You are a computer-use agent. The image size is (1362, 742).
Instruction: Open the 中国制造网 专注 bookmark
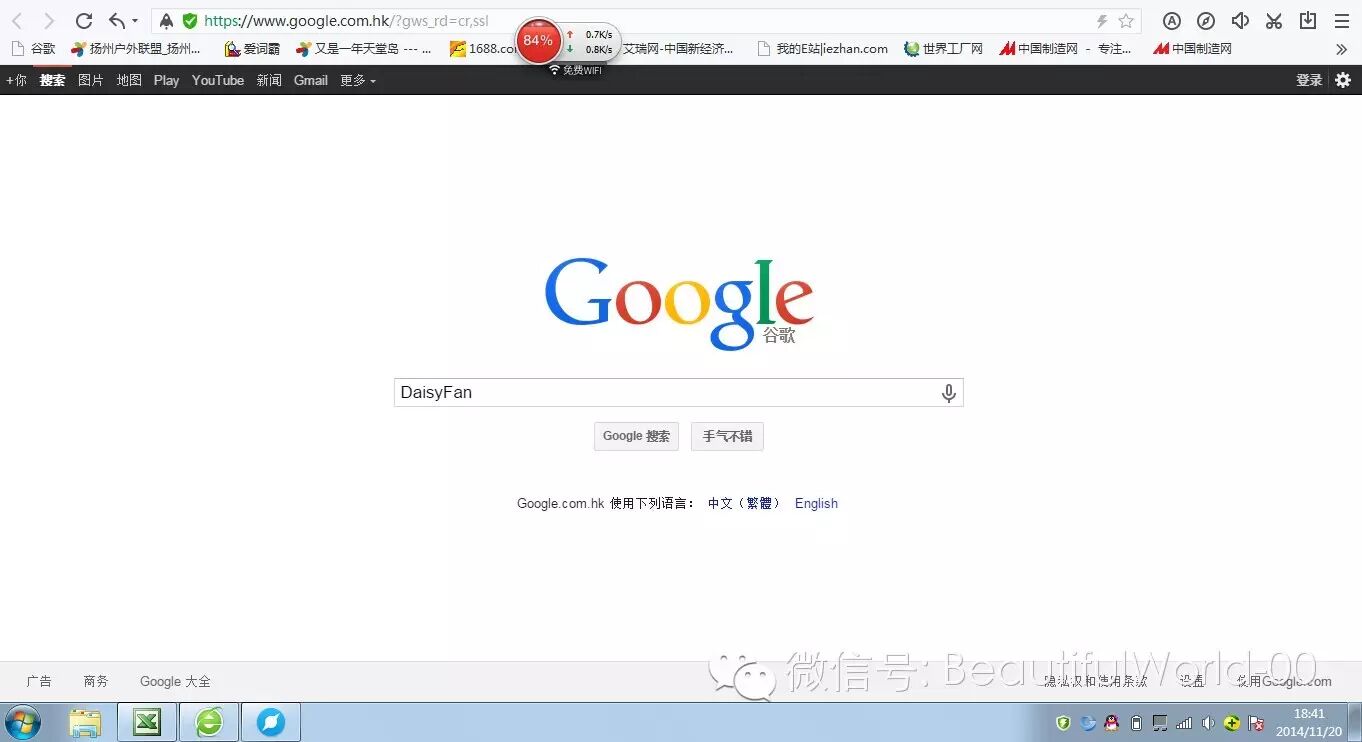tap(1066, 48)
